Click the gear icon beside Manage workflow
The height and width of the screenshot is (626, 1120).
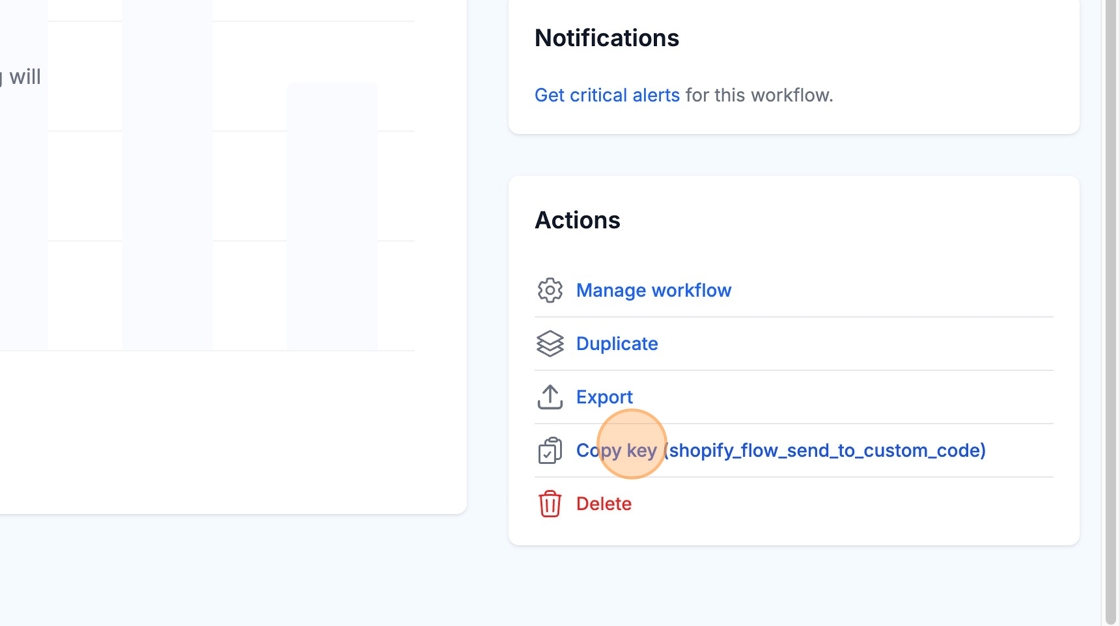(x=550, y=290)
